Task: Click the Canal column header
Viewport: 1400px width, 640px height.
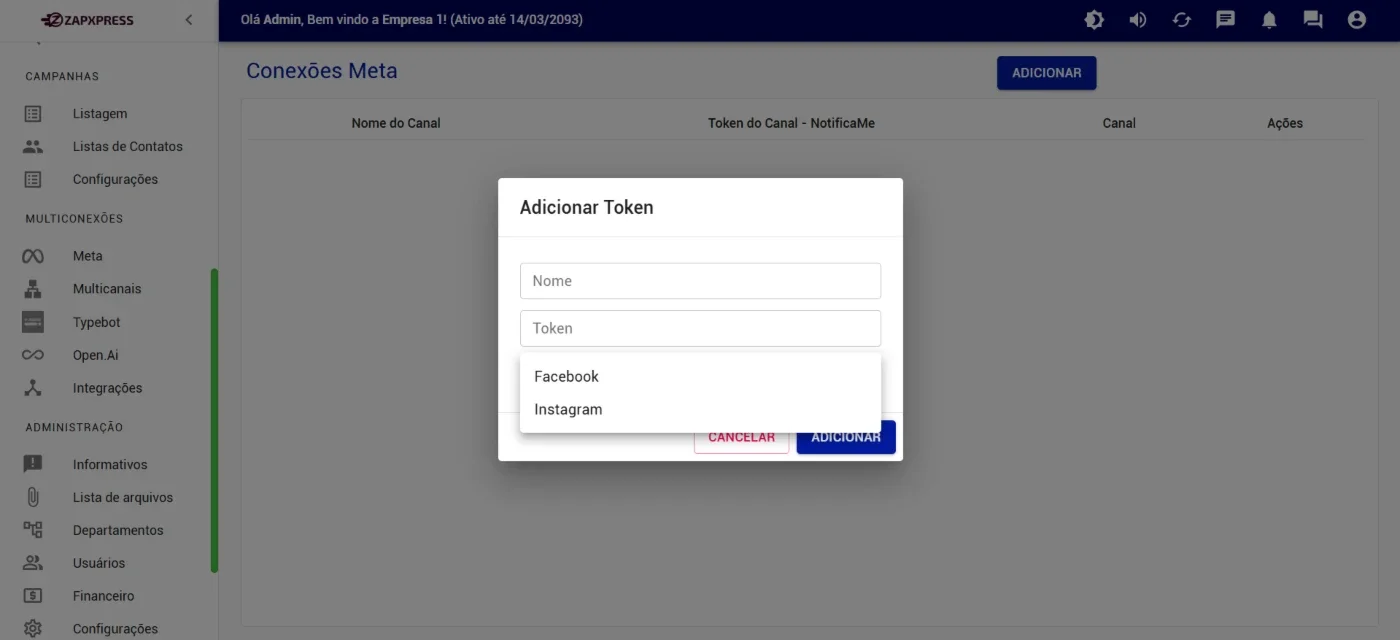Action: tap(1119, 123)
